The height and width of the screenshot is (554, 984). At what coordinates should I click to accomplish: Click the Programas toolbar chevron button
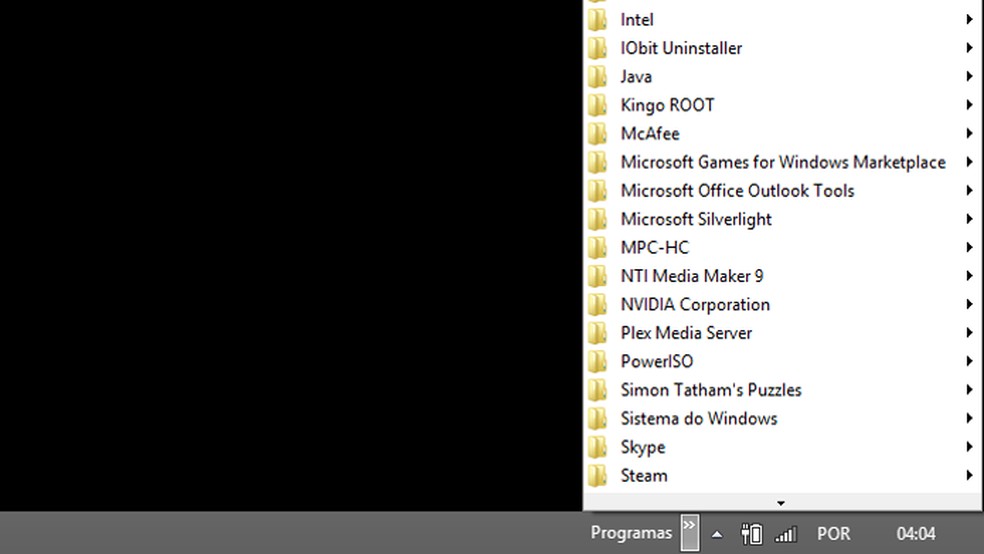(690, 533)
